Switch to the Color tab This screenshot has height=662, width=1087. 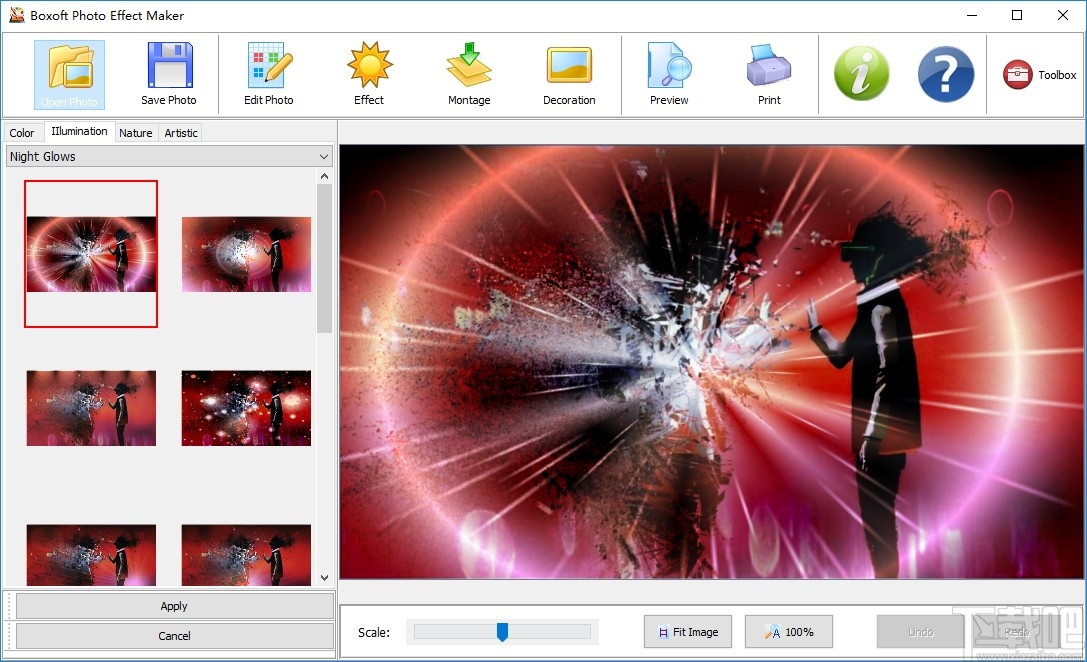[x=21, y=132]
